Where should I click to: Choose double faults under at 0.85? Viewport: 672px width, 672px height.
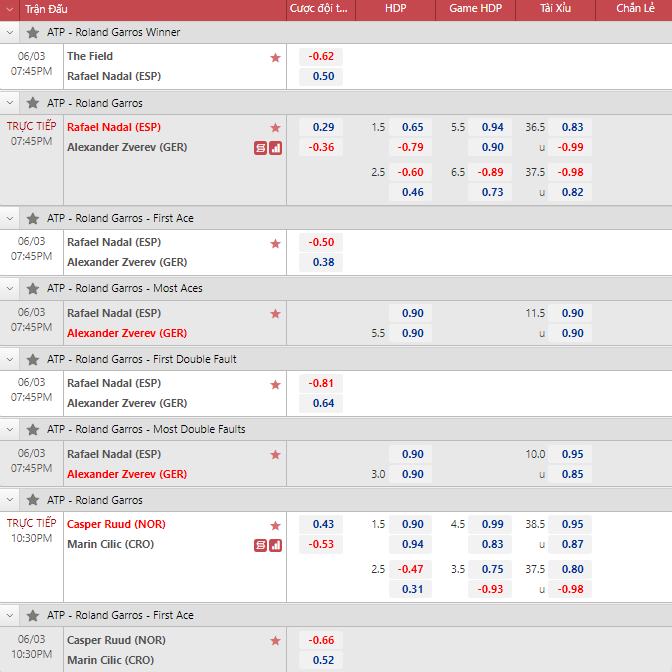click(x=570, y=474)
